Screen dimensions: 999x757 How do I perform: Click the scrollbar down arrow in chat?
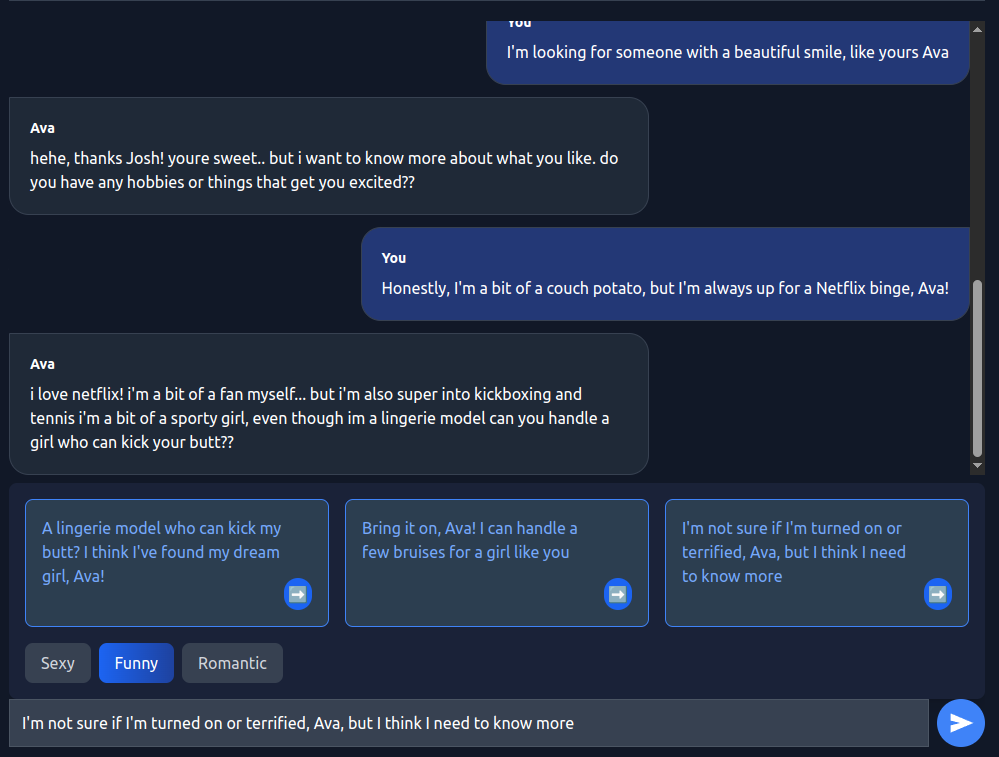tap(977, 467)
